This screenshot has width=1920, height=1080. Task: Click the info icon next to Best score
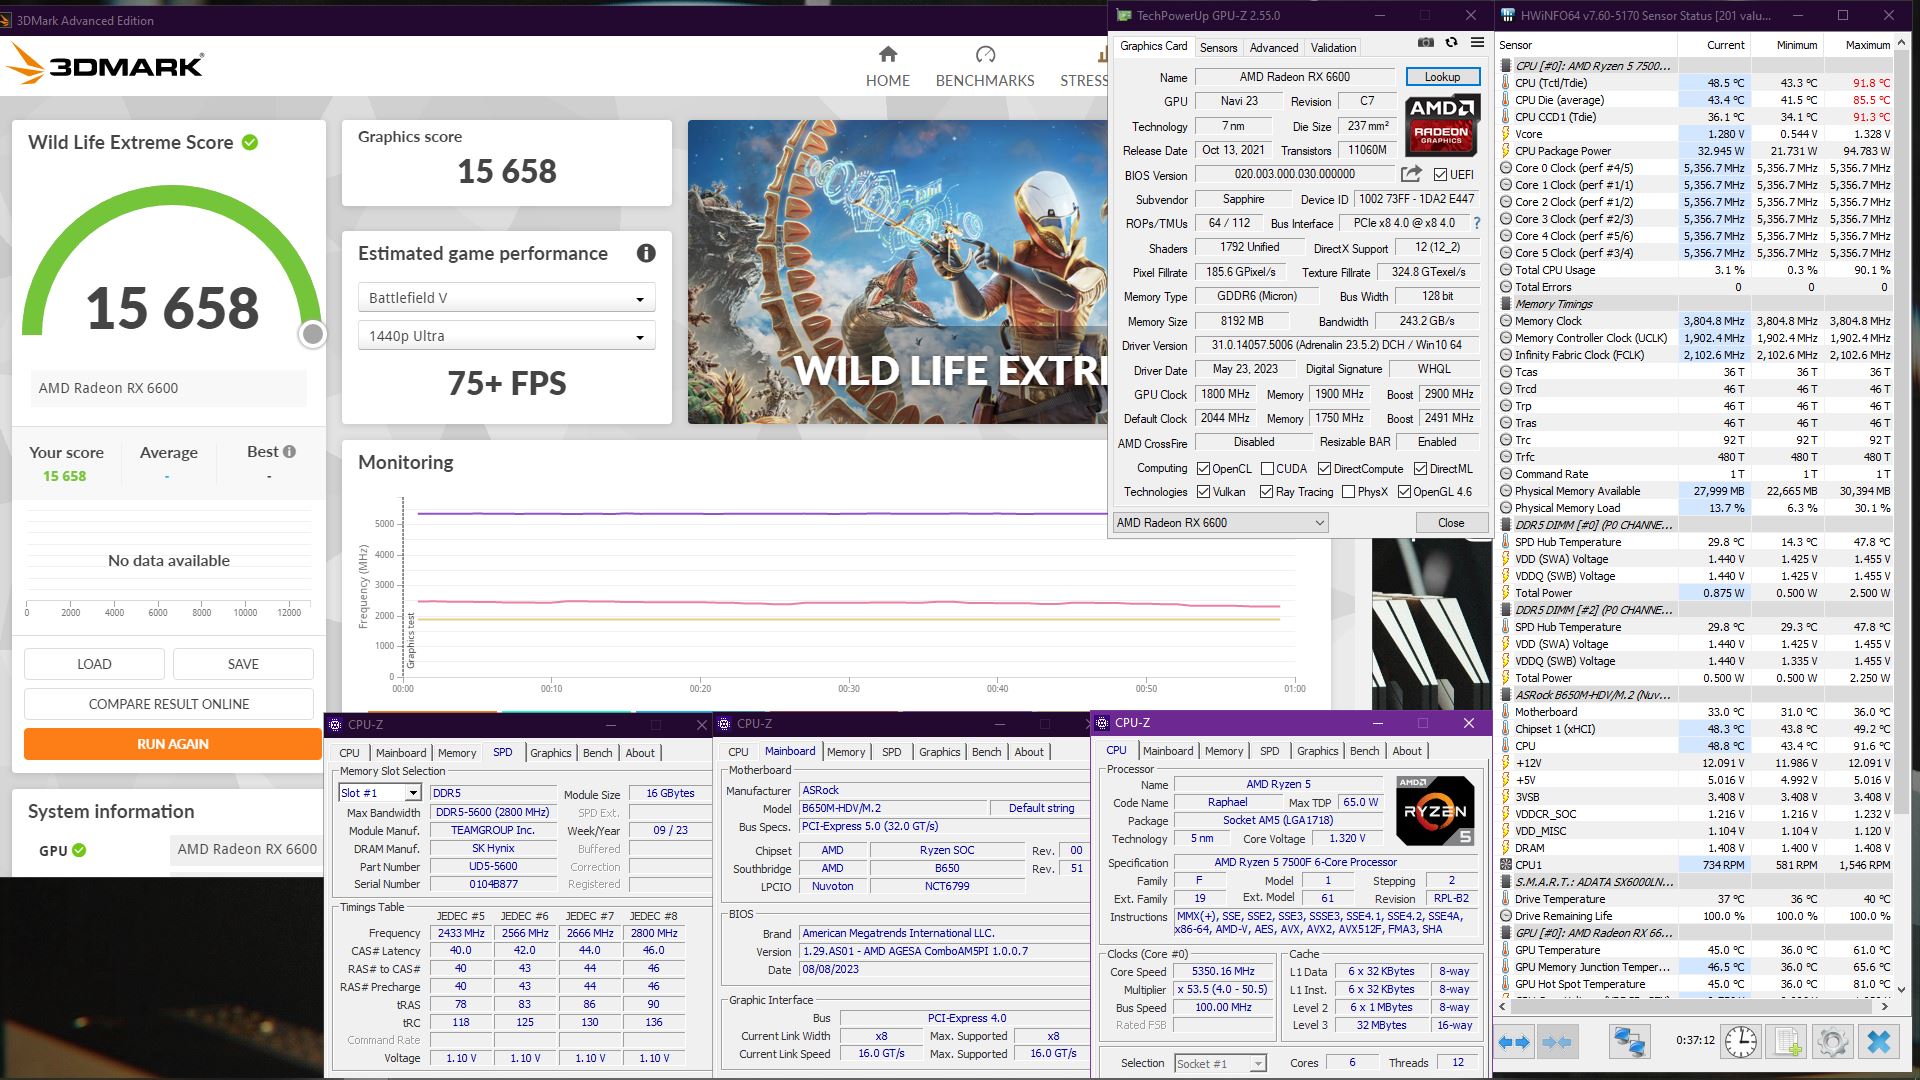tap(289, 452)
